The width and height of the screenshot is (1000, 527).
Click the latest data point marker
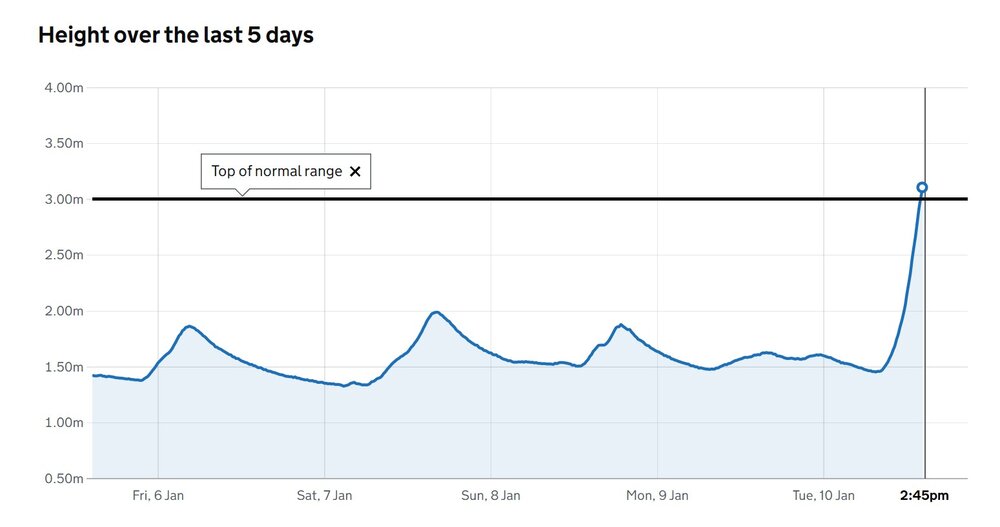[x=922, y=188]
